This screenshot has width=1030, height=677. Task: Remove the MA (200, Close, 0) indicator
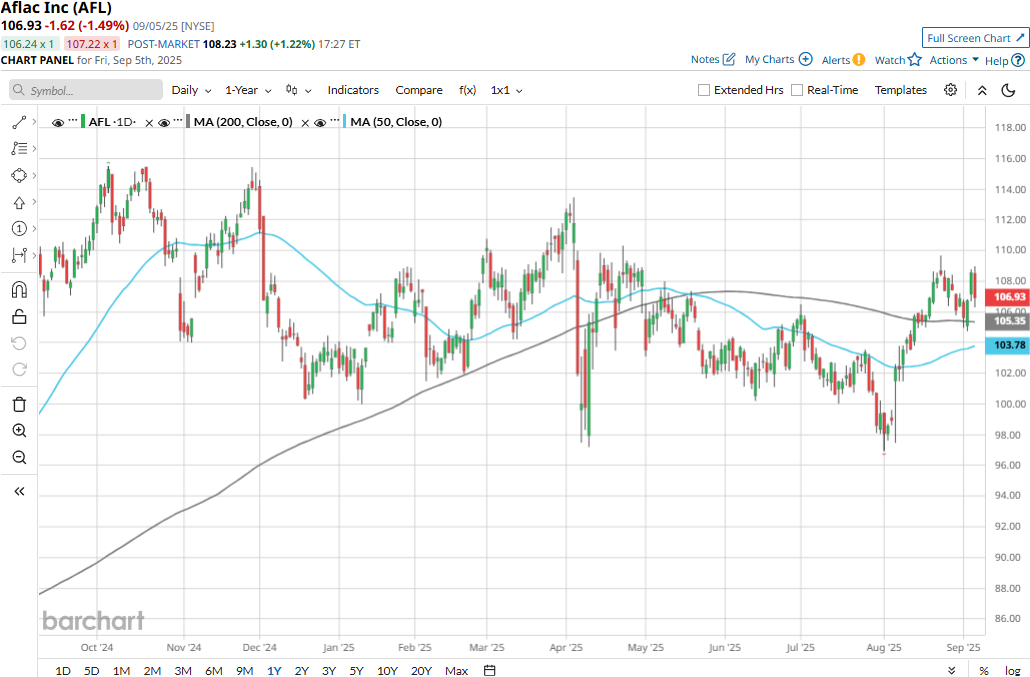[x=305, y=123]
